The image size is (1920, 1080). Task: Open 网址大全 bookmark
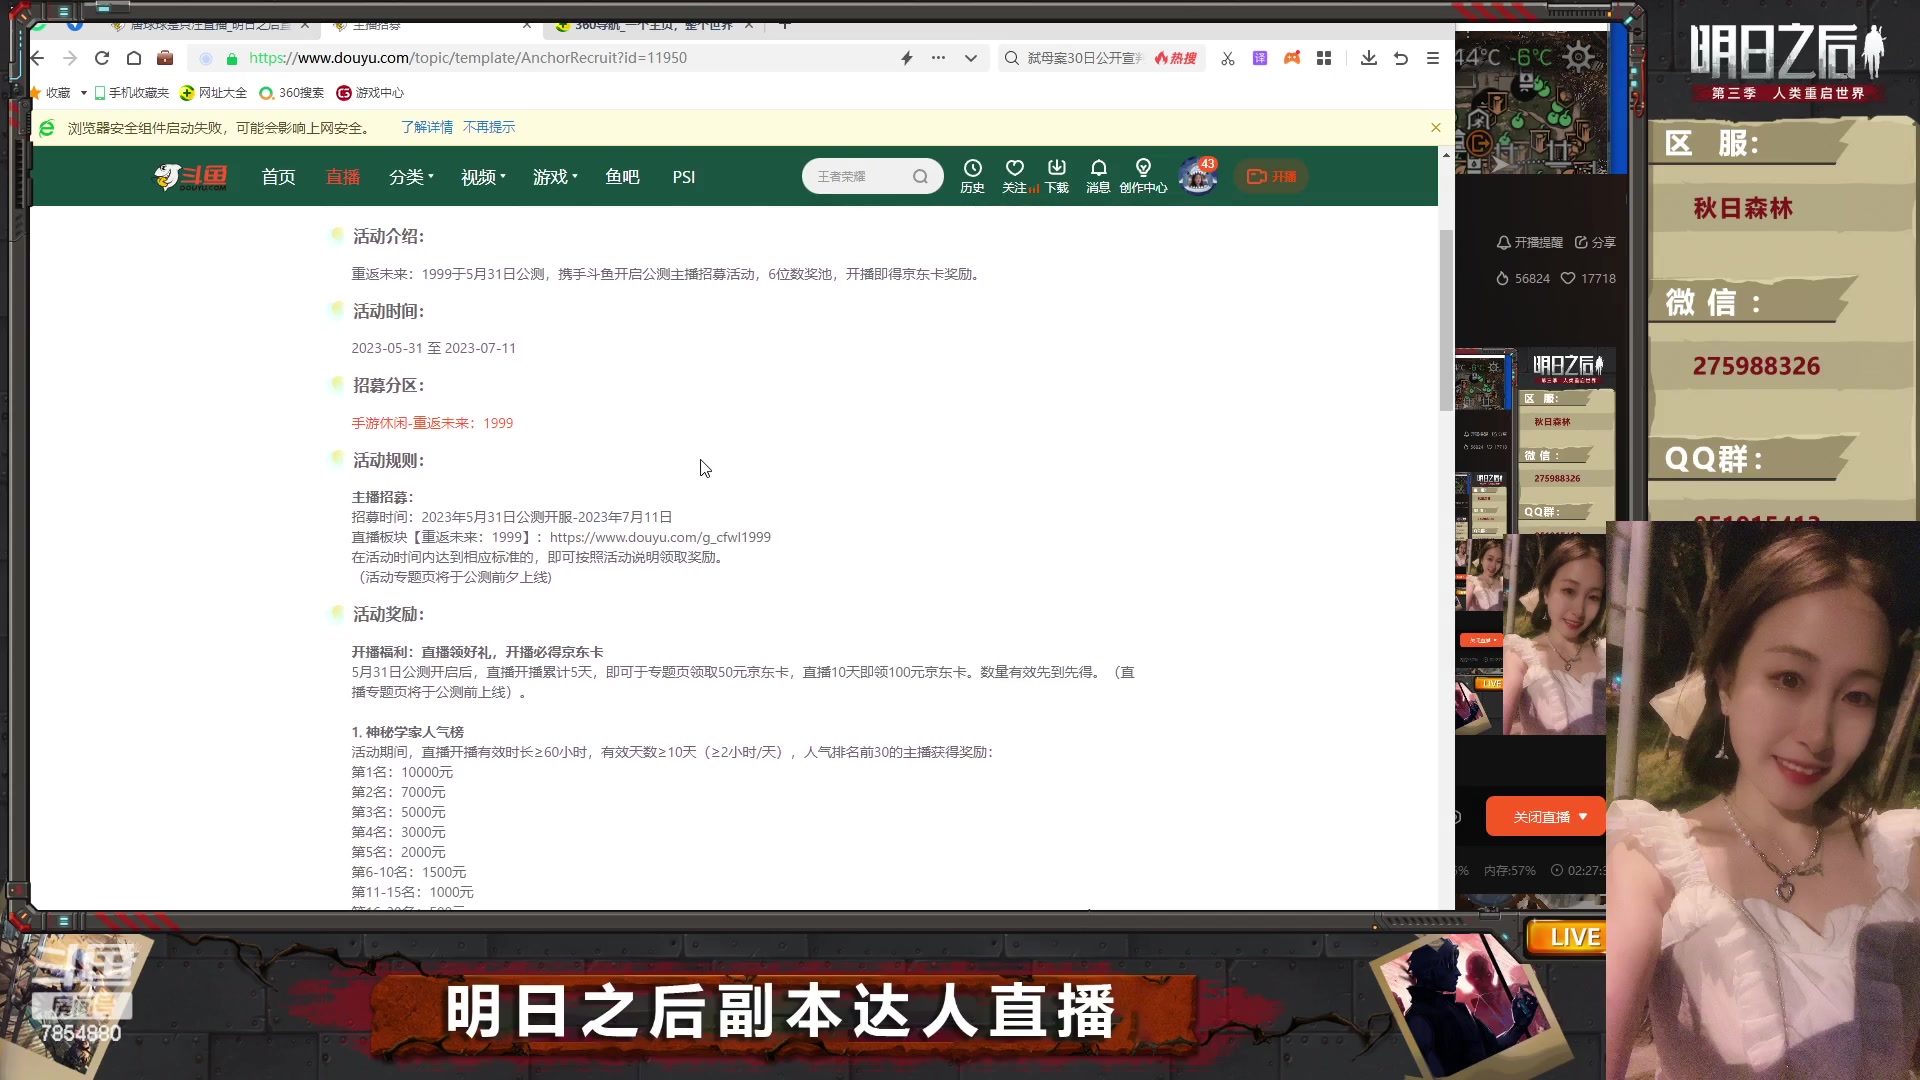tap(213, 93)
